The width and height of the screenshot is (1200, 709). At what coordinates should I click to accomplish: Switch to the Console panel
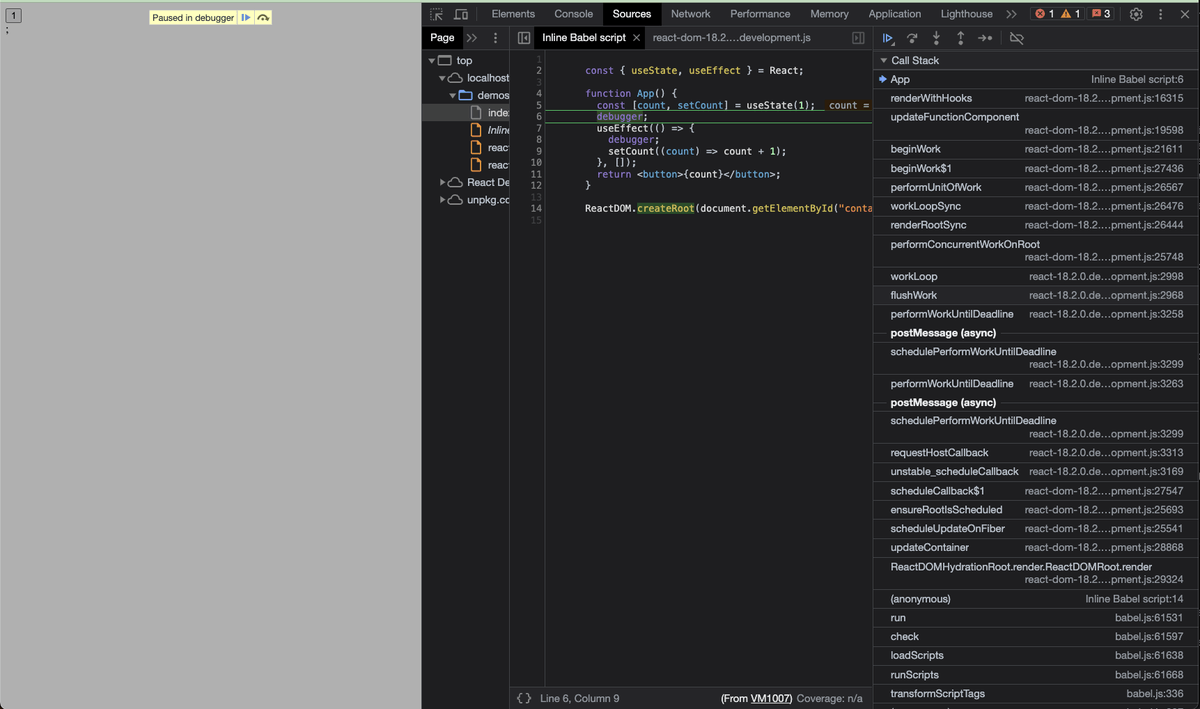tap(574, 14)
